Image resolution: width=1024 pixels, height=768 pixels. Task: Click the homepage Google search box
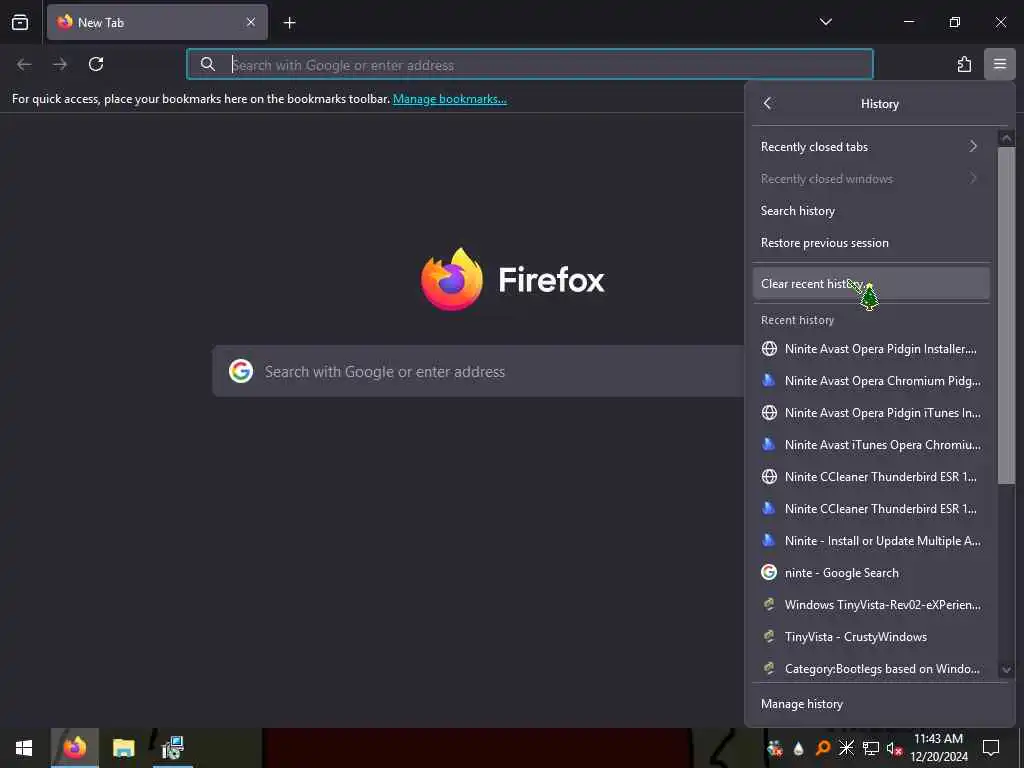[x=479, y=372]
